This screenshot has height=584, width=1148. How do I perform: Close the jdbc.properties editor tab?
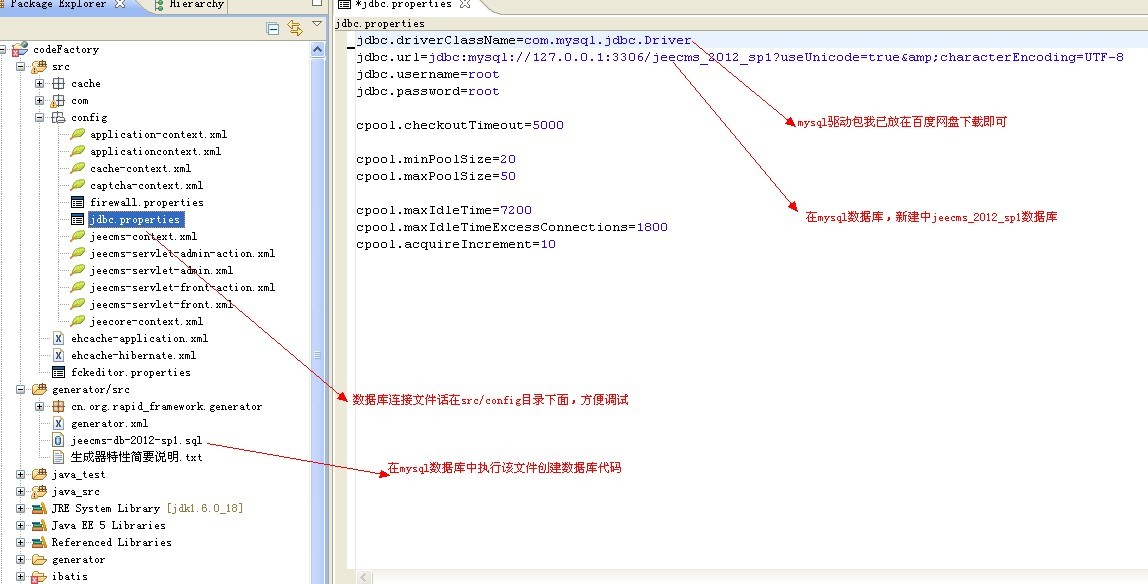[x=464, y=4]
